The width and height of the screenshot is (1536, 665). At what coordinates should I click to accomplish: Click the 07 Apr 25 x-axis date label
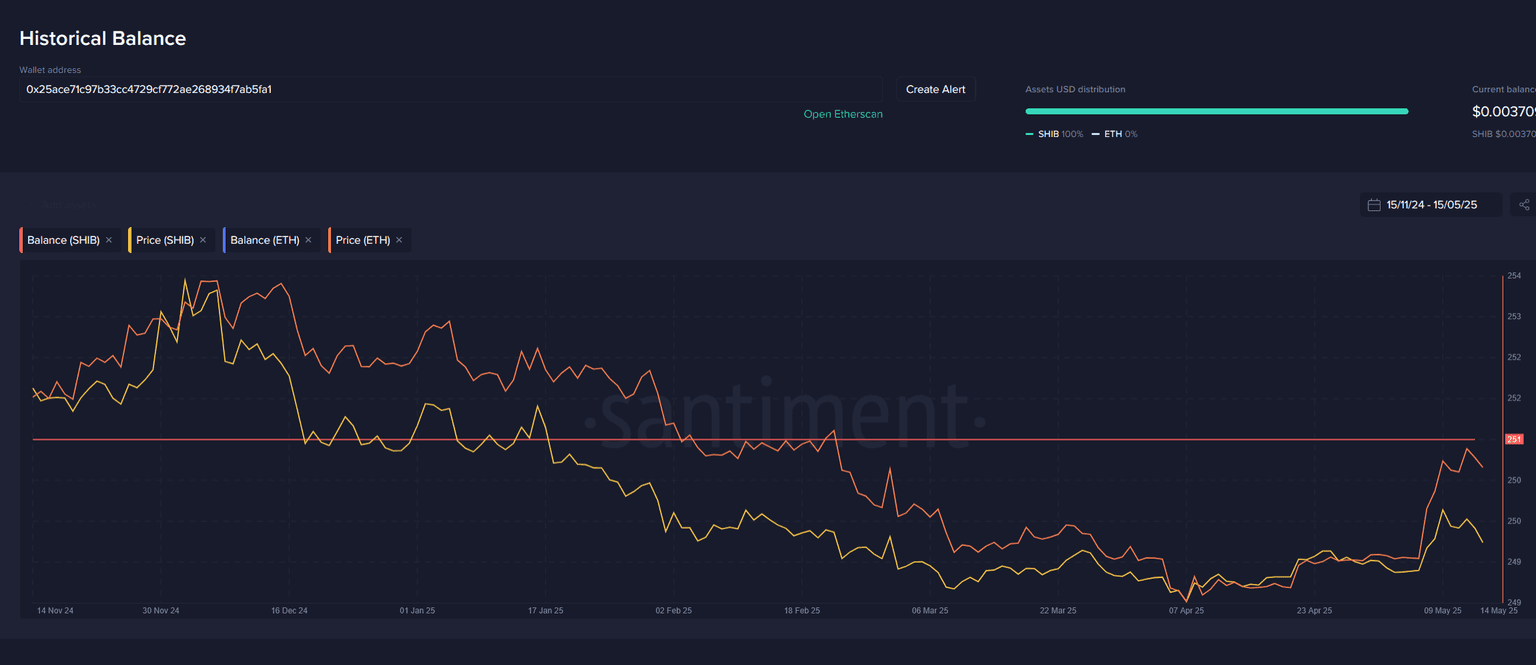(1186, 610)
